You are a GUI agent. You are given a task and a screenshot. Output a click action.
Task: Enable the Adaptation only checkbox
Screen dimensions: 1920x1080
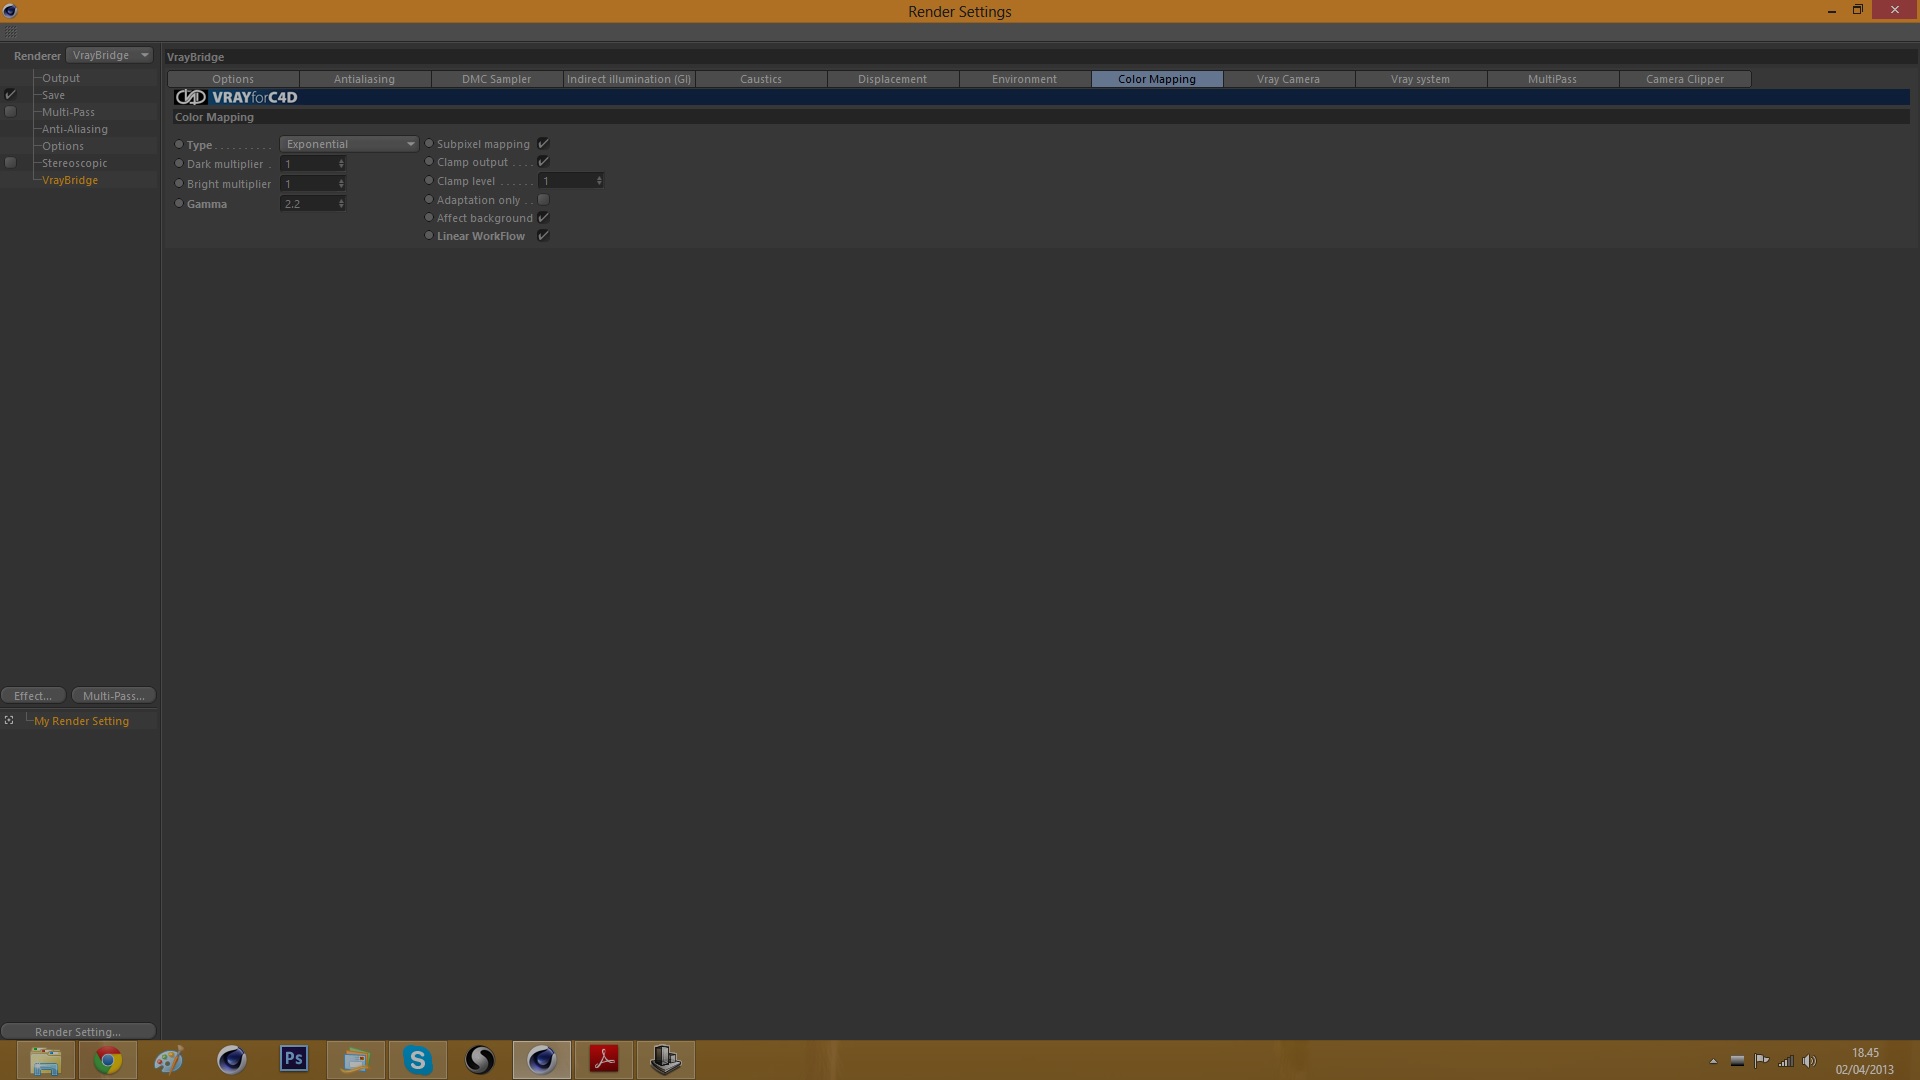[x=543, y=200]
